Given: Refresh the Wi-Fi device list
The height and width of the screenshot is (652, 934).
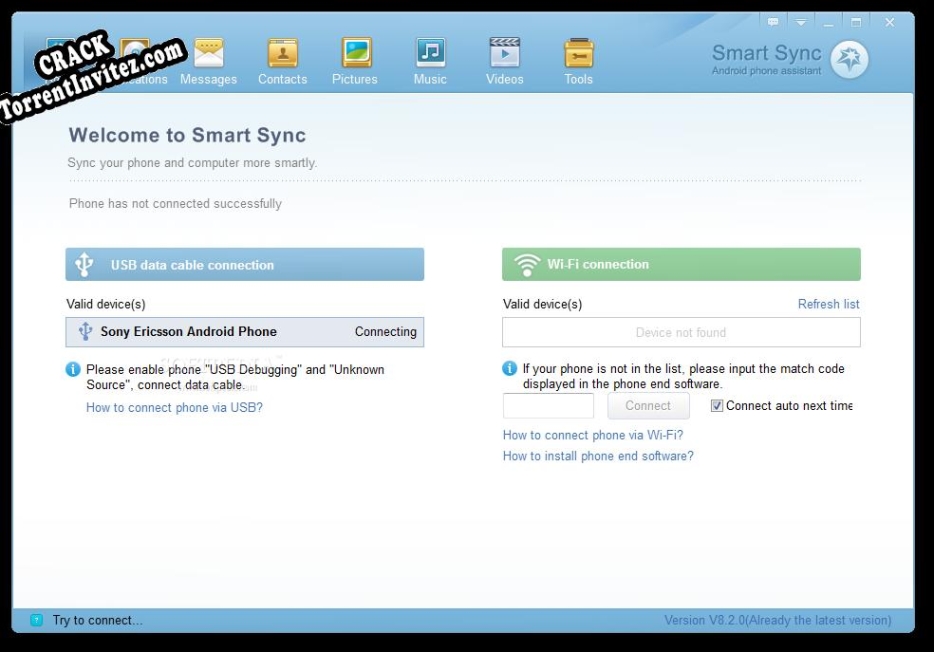Looking at the screenshot, I should [829, 303].
